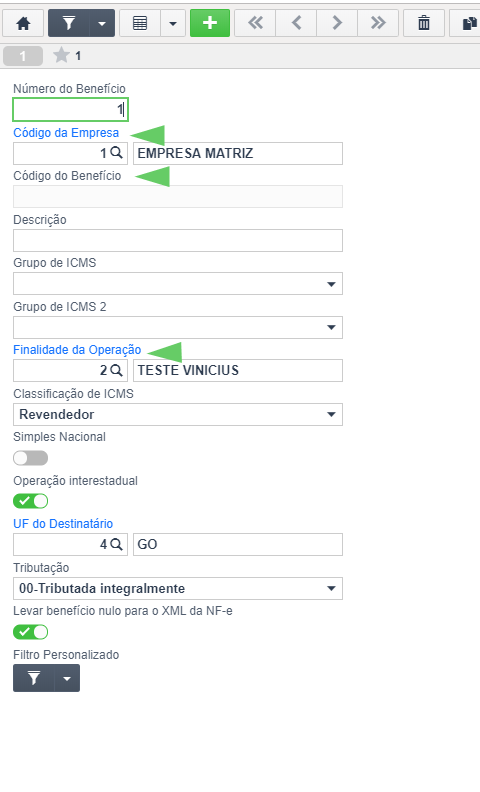Open the Finalidade da Operação link

coord(77,350)
